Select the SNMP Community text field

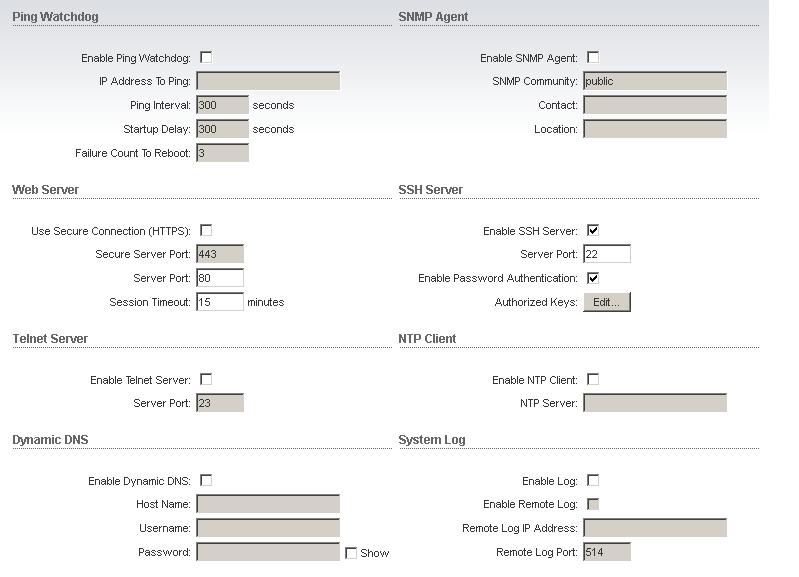pyautogui.click(x=654, y=82)
